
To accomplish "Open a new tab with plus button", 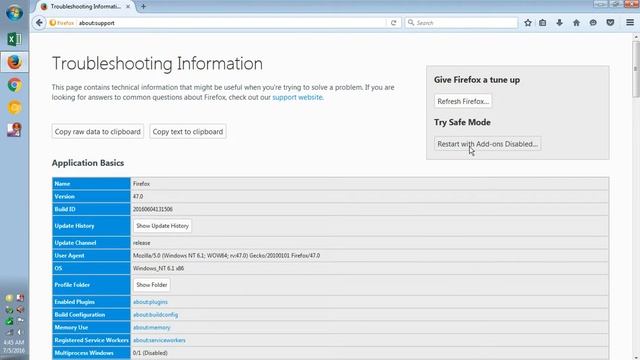I will [x=143, y=7].
